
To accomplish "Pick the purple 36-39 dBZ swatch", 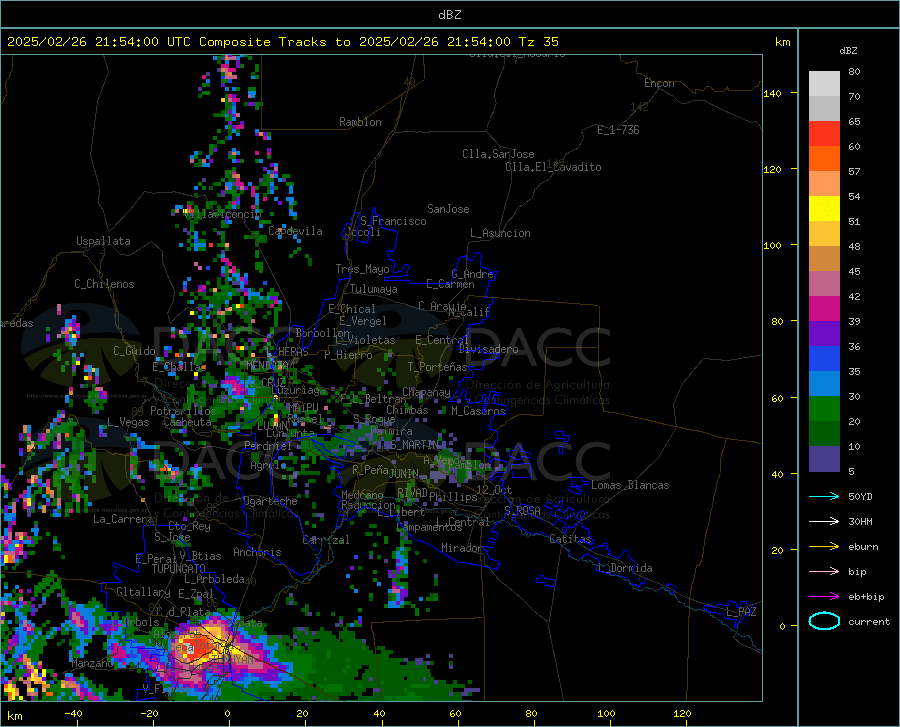I will (824, 334).
